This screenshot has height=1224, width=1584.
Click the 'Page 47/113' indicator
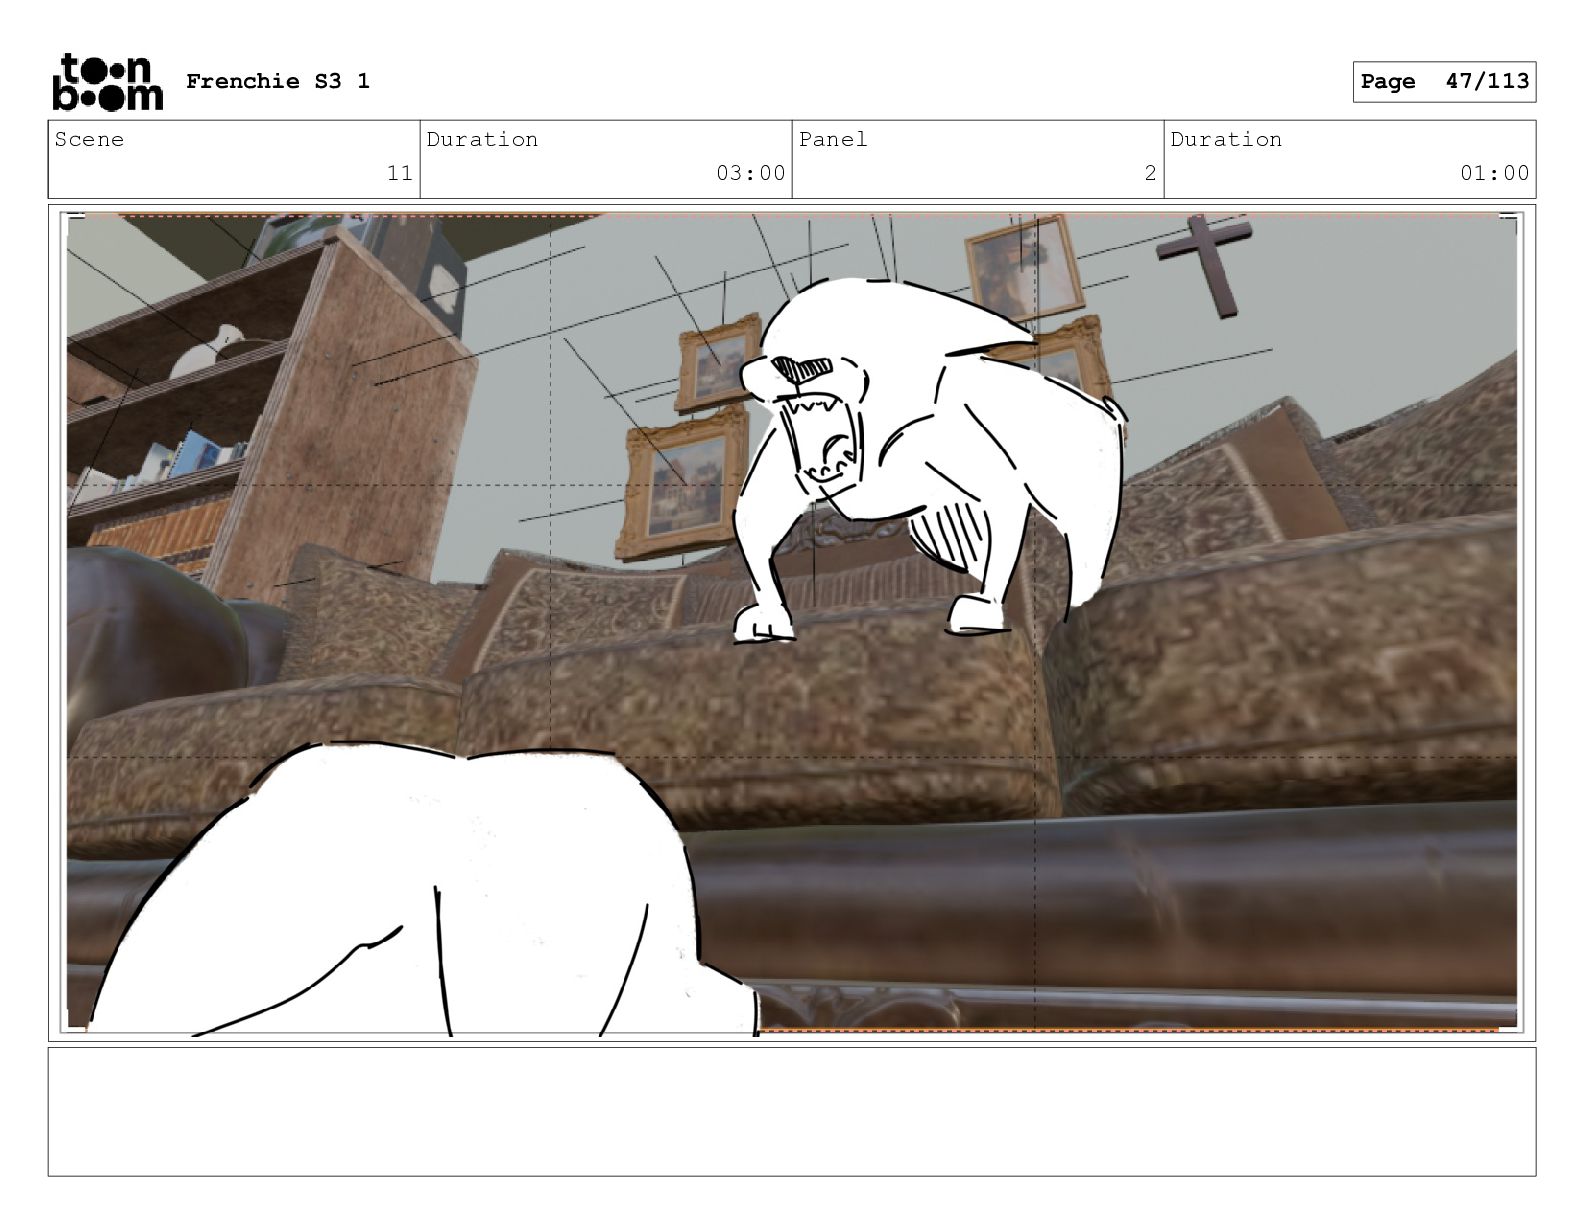tap(1444, 81)
